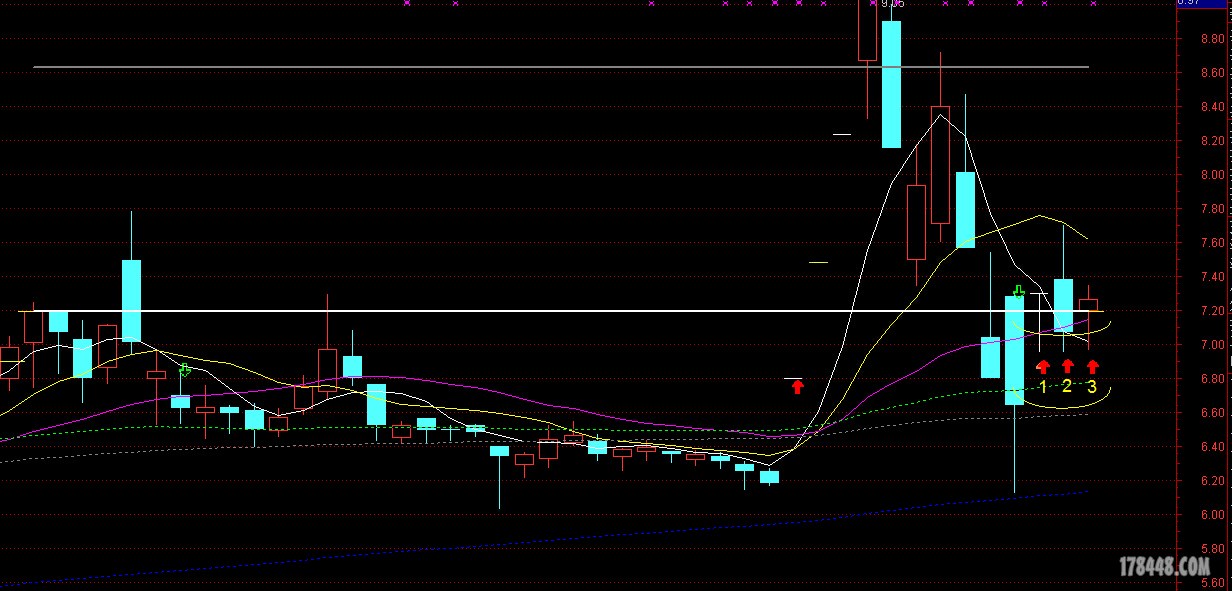Select the yellow number 3 annotation
Image resolution: width=1232 pixels, height=591 pixels.
coord(1092,387)
